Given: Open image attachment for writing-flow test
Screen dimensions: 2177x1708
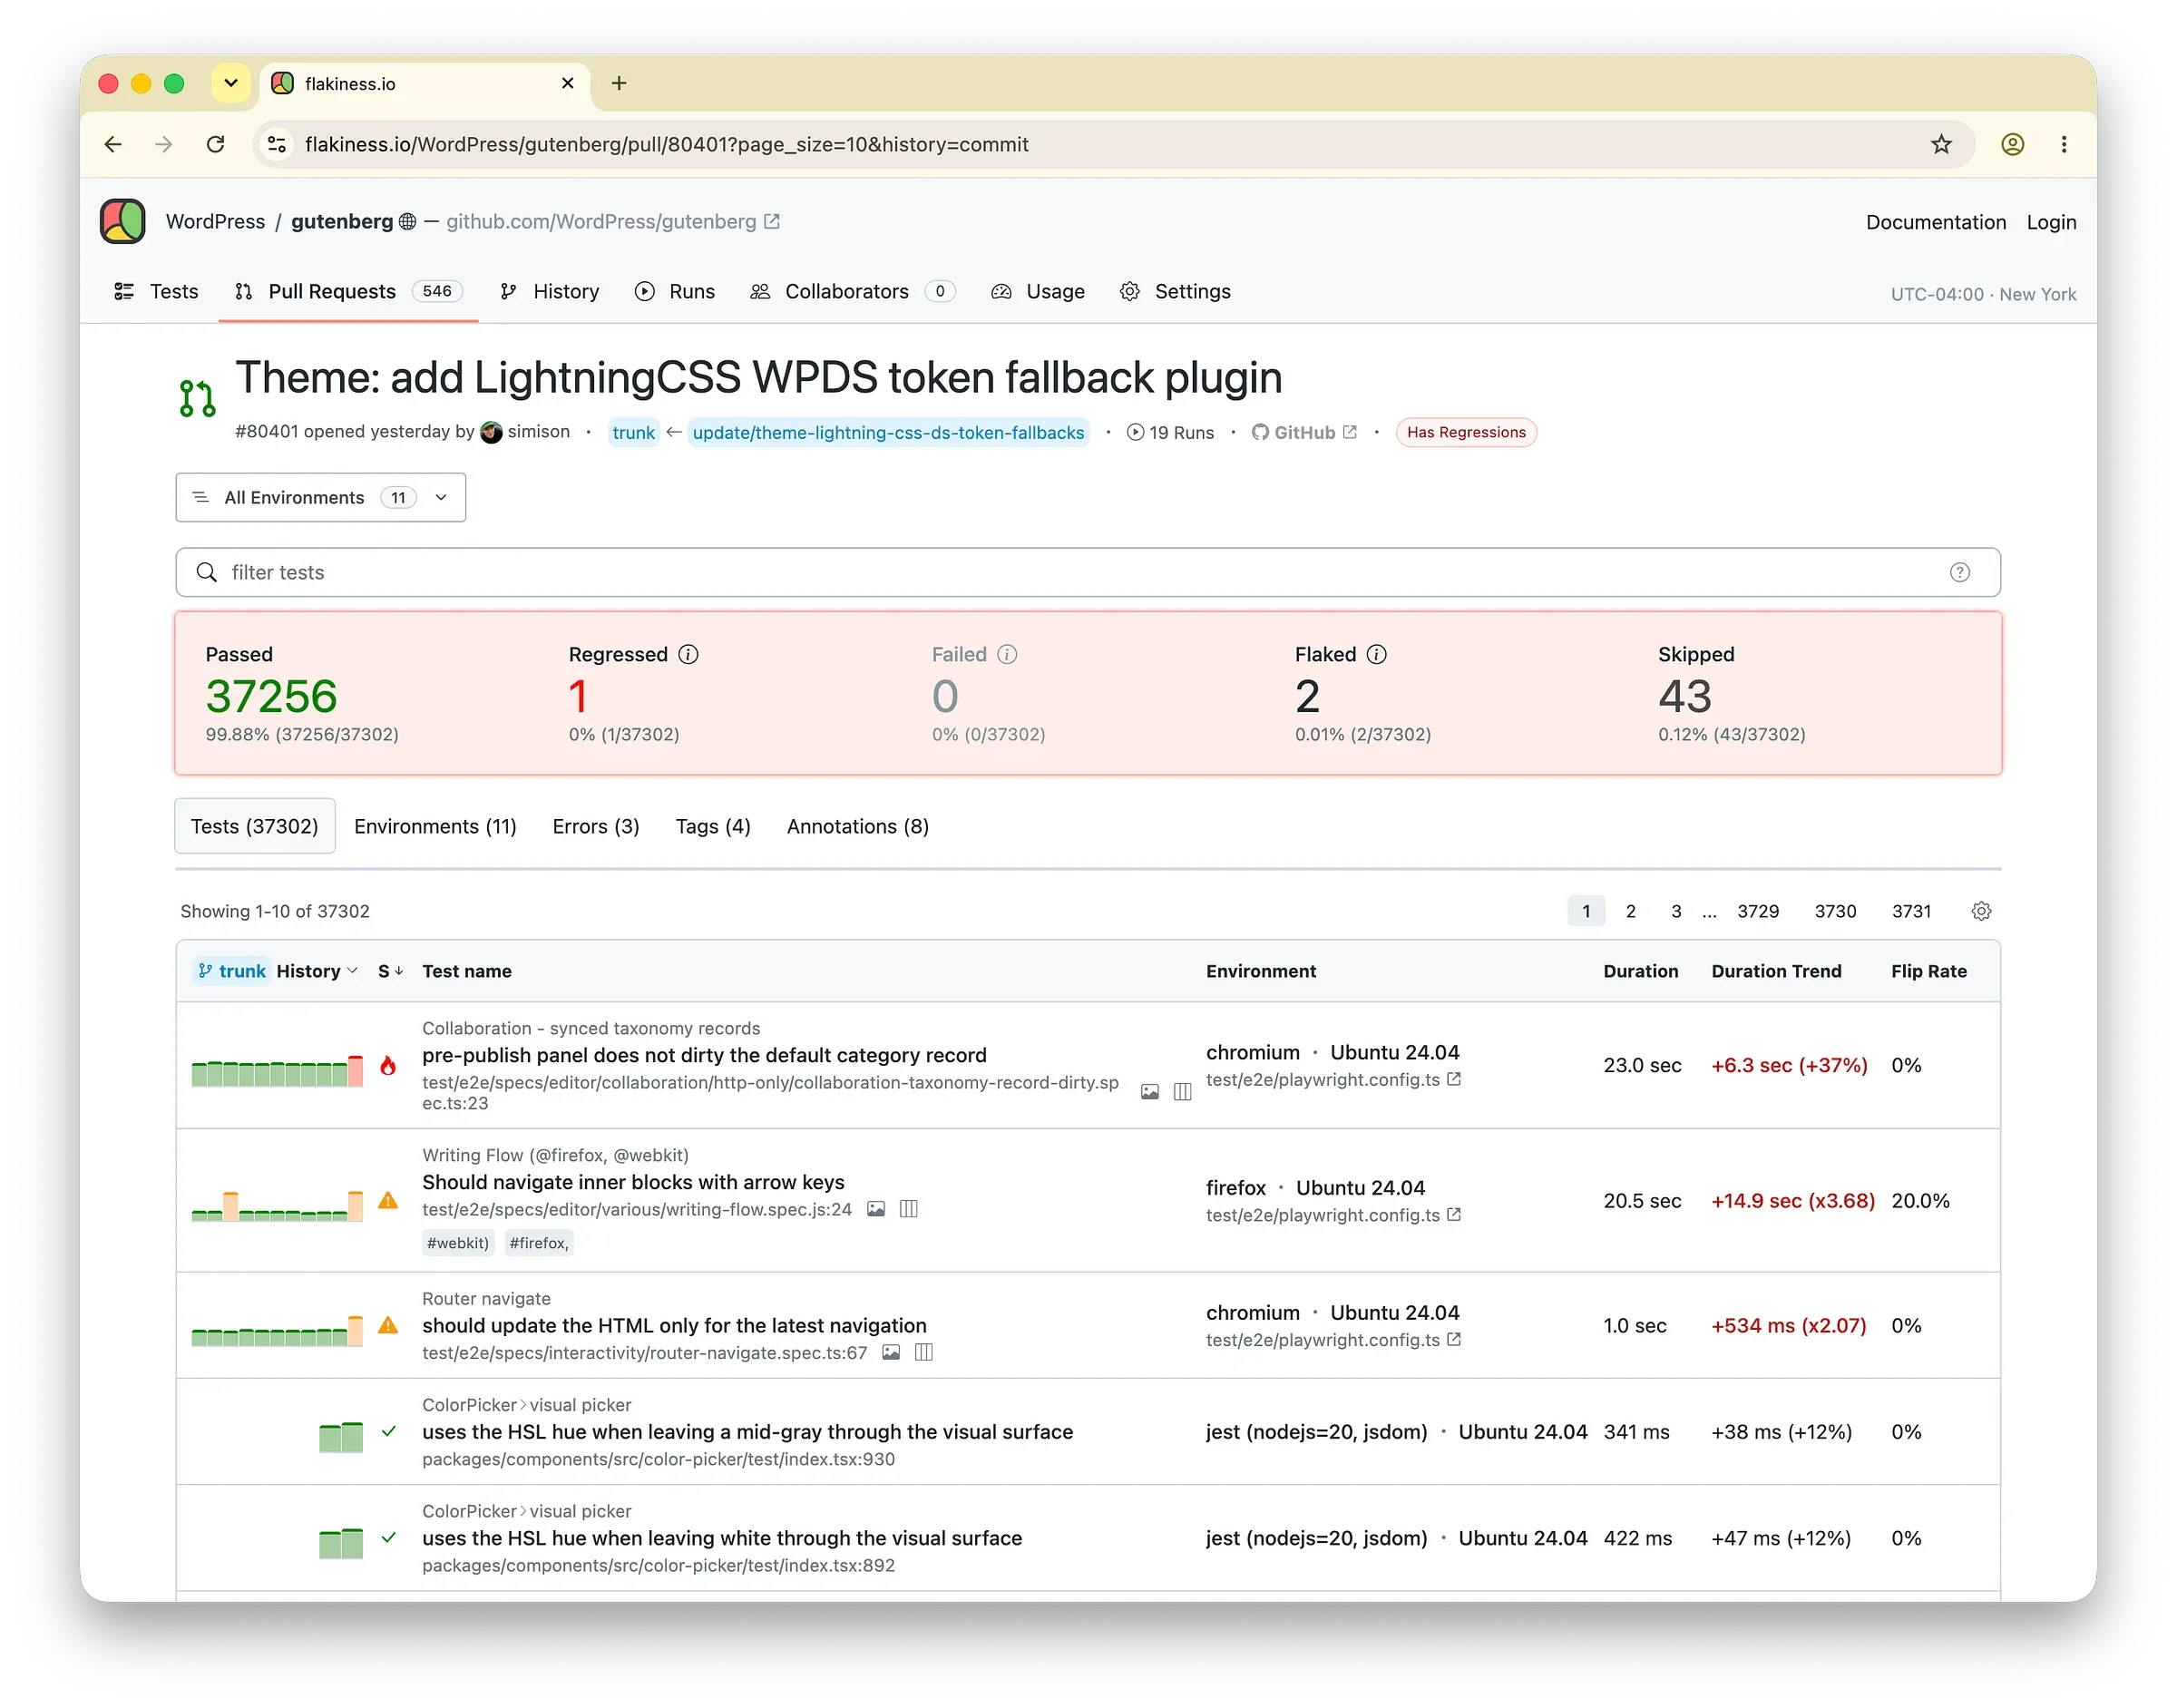Looking at the screenshot, I should click(876, 1209).
